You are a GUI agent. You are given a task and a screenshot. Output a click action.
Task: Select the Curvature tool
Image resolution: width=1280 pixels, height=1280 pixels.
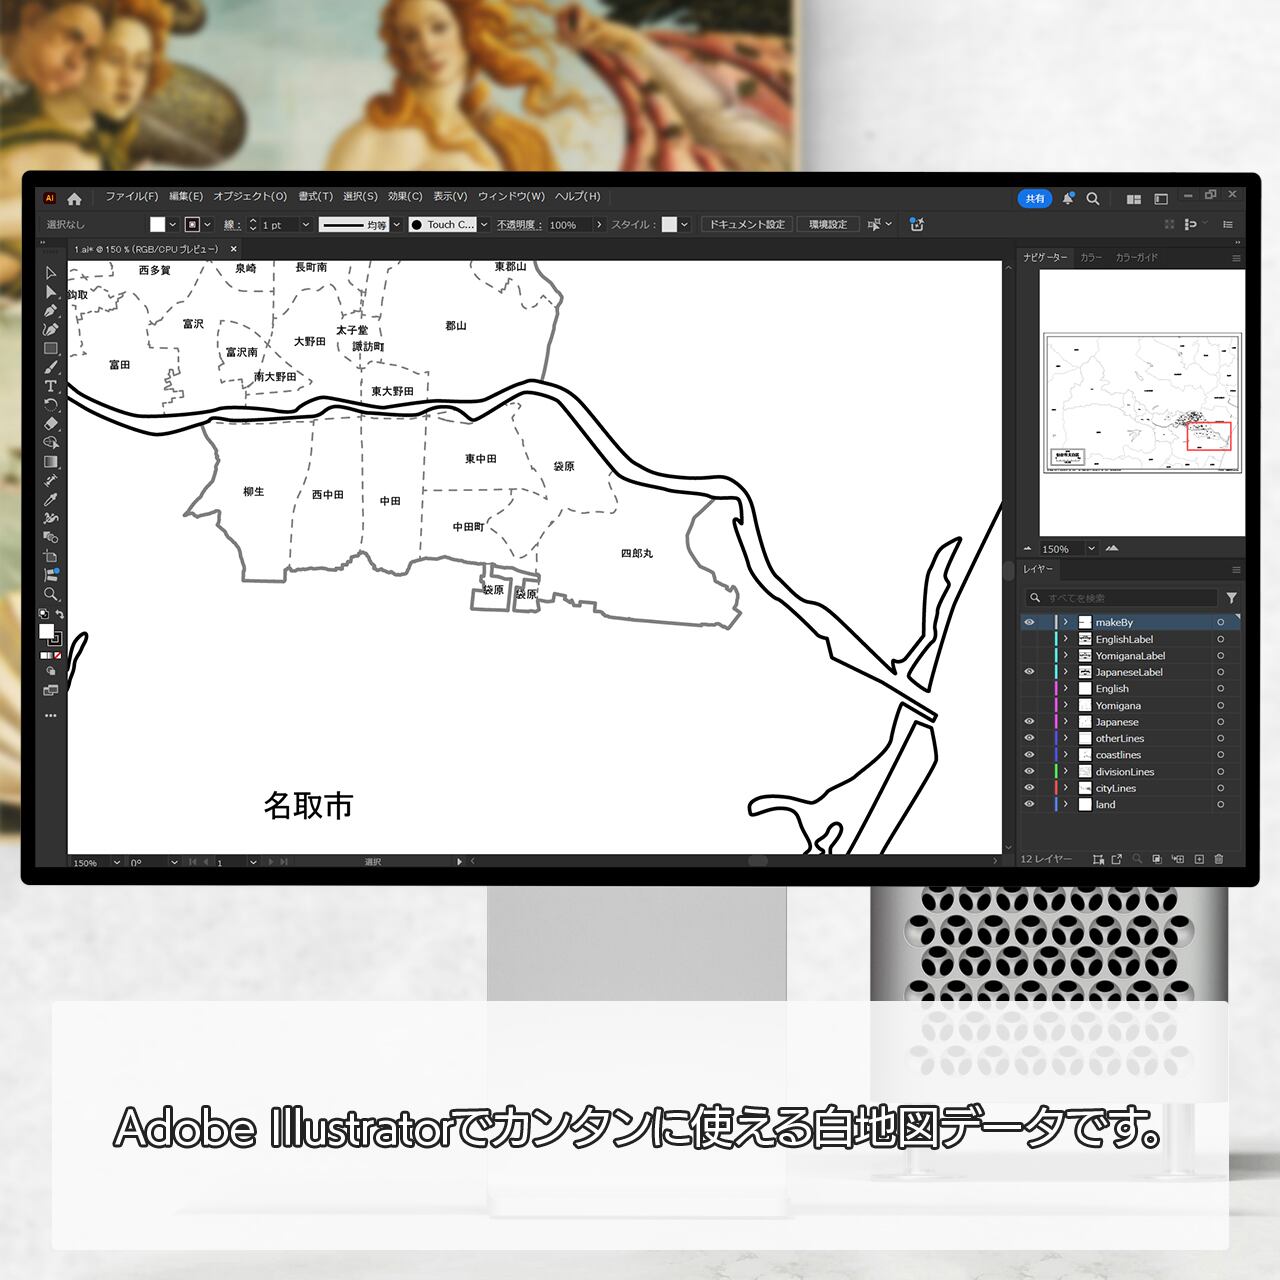(51, 329)
